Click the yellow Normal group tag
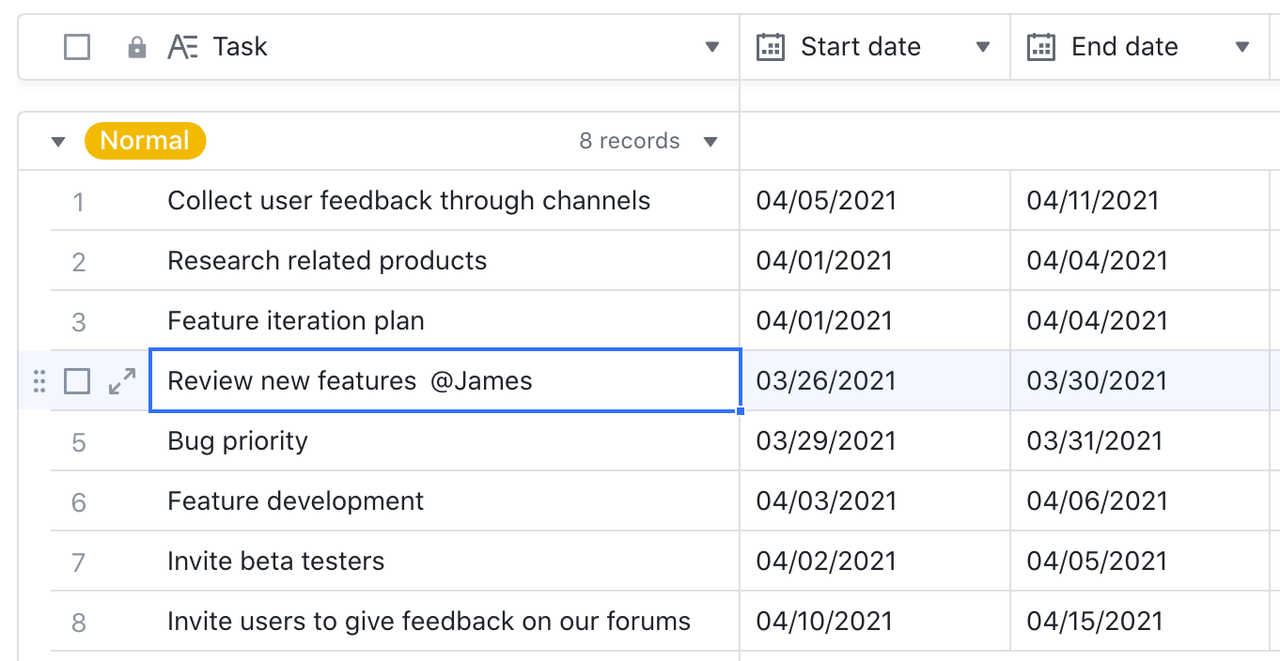The width and height of the screenshot is (1280, 661). pos(145,141)
